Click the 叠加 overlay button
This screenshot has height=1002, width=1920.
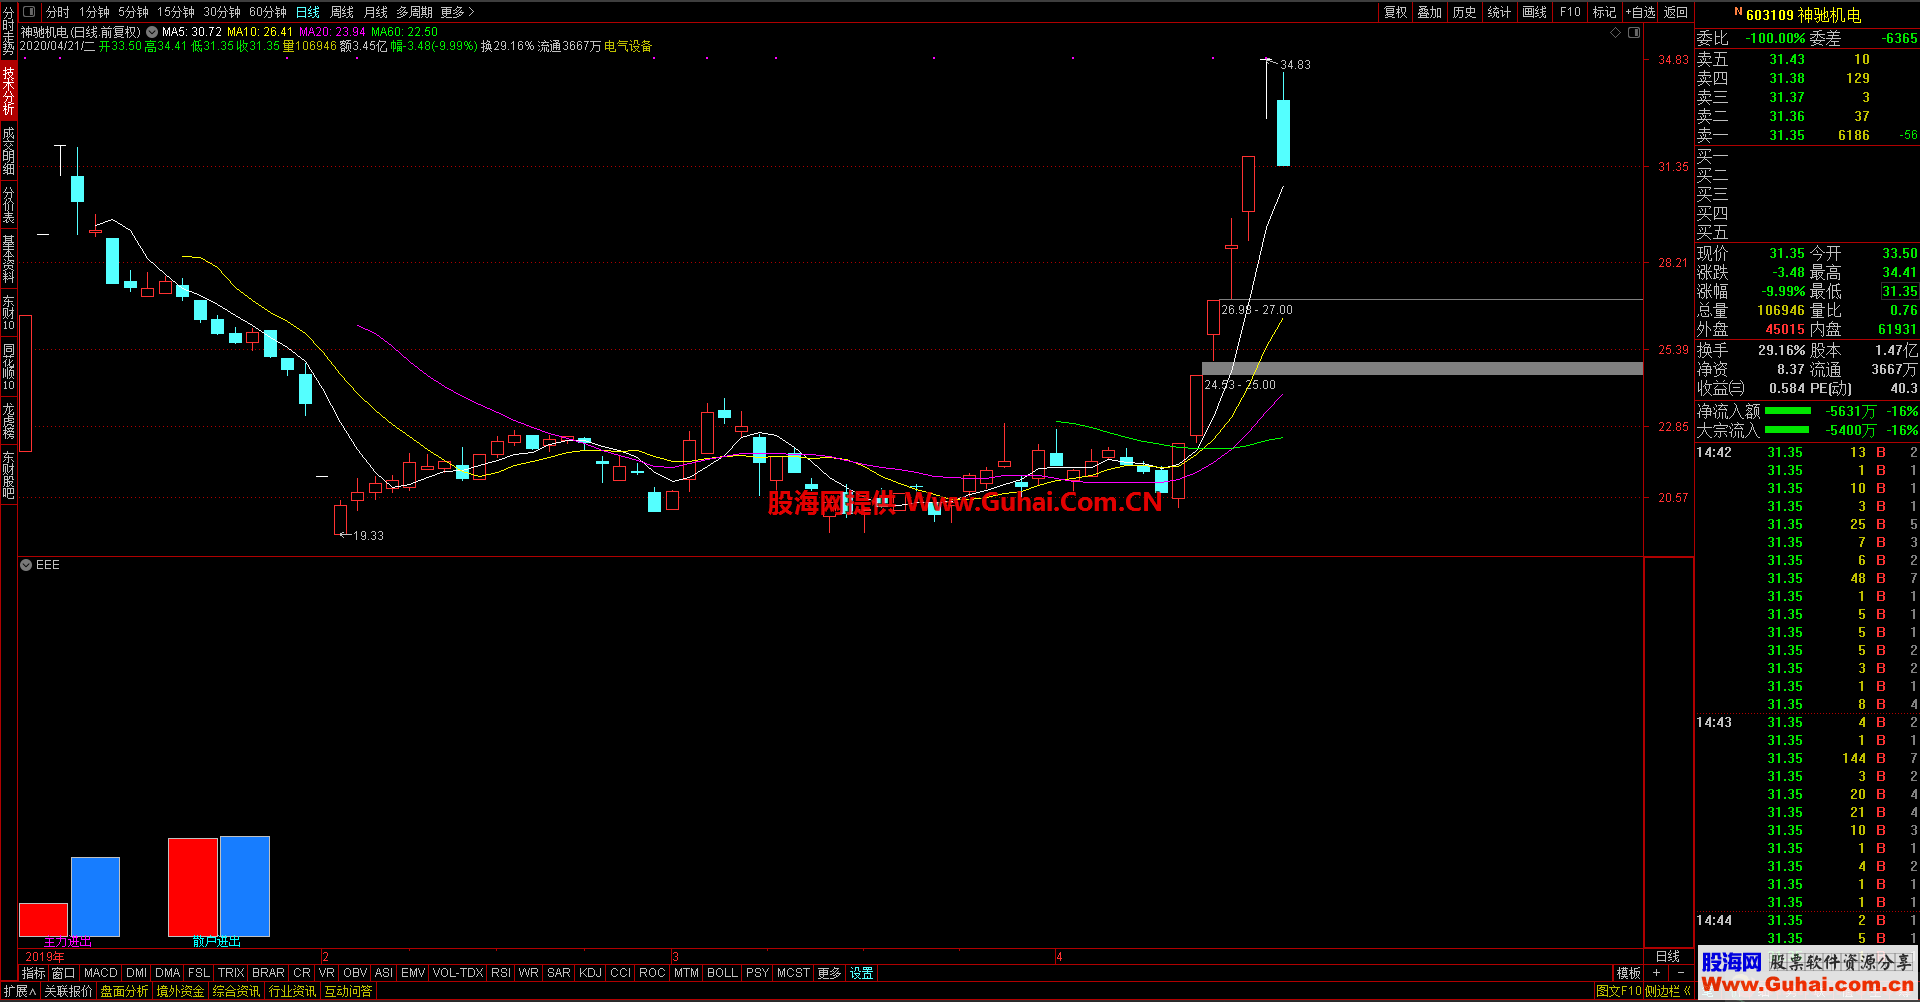pyautogui.click(x=1430, y=12)
